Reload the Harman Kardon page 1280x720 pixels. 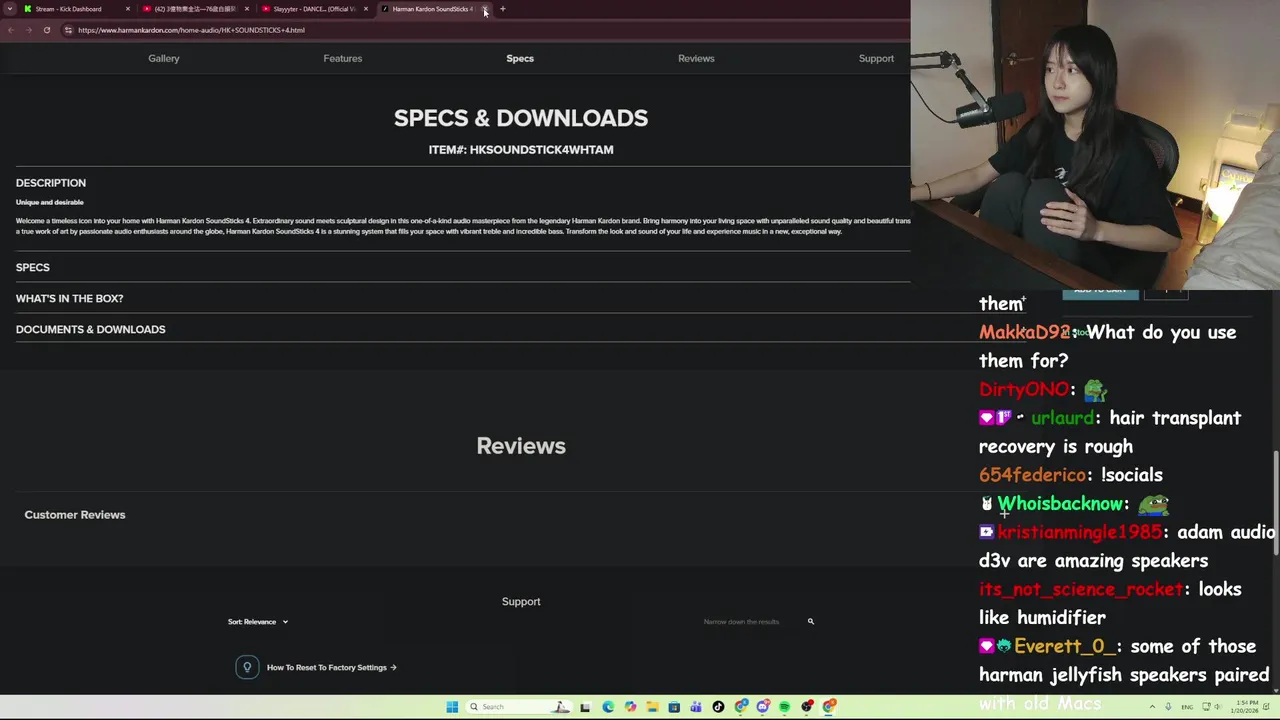tap(46, 30)
